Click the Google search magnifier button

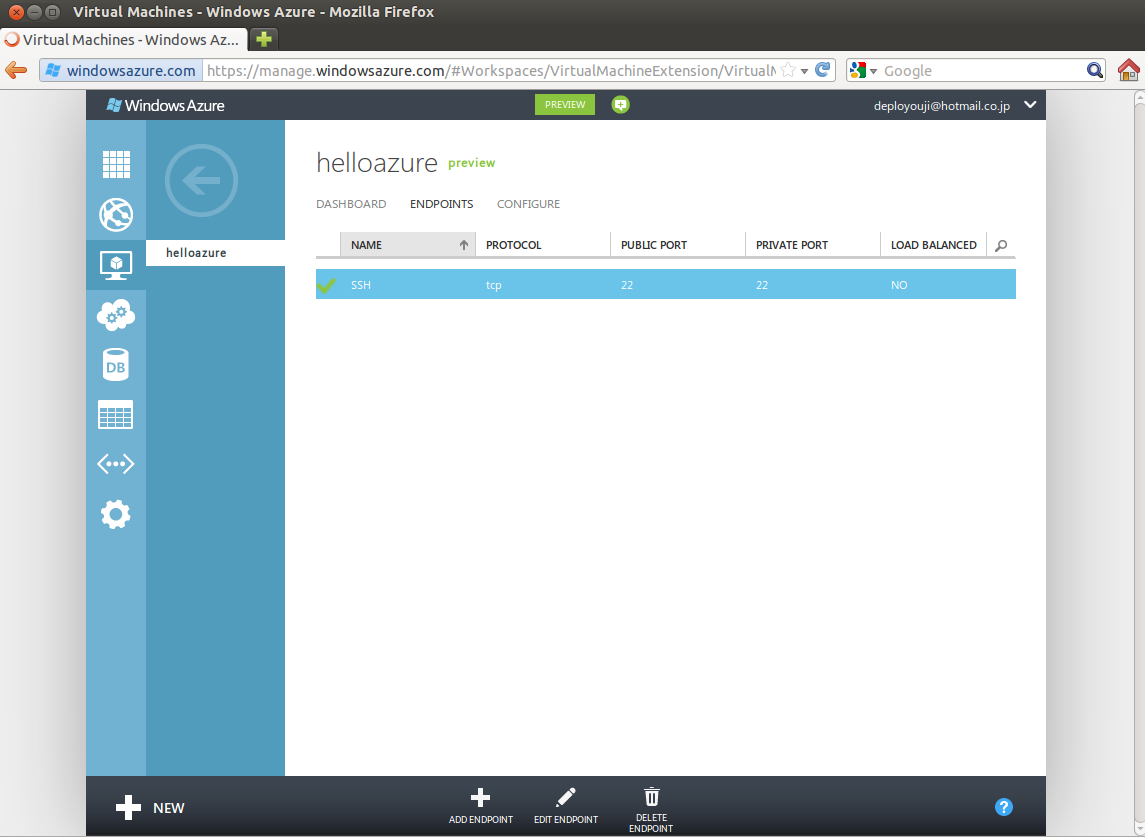(1095, 70)
